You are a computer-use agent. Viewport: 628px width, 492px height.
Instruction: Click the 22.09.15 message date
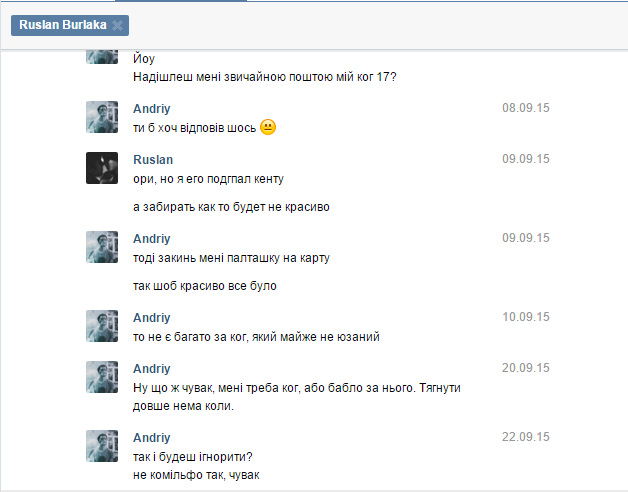(x=526, y=438)
